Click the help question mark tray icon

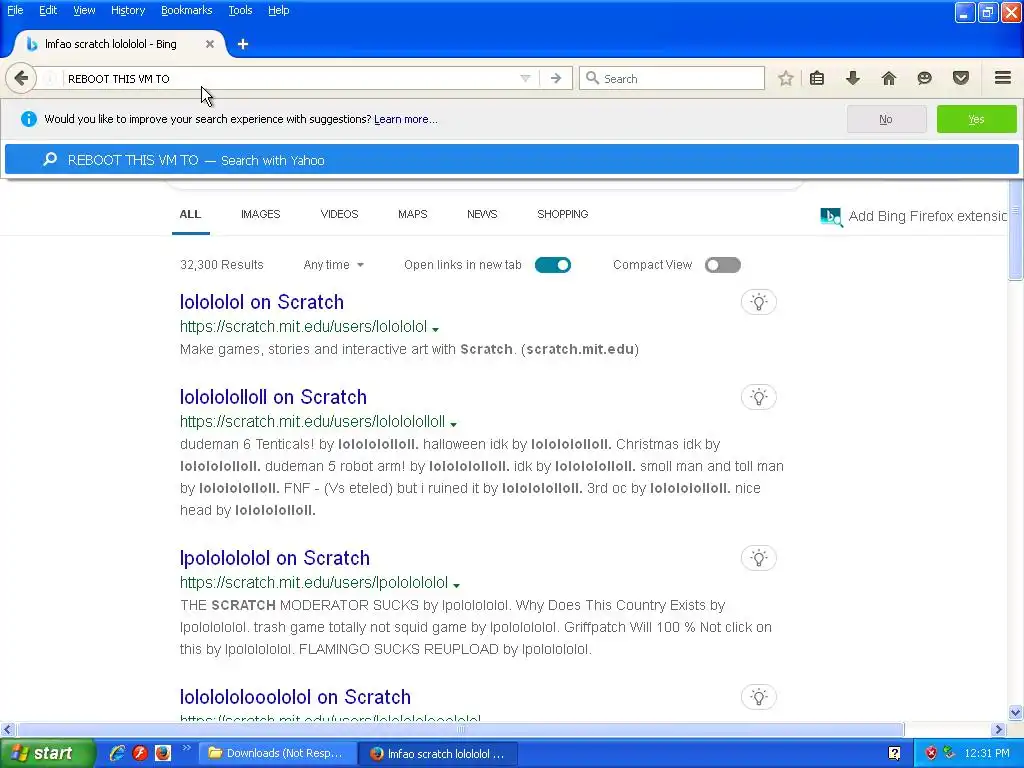click(895, 753)
